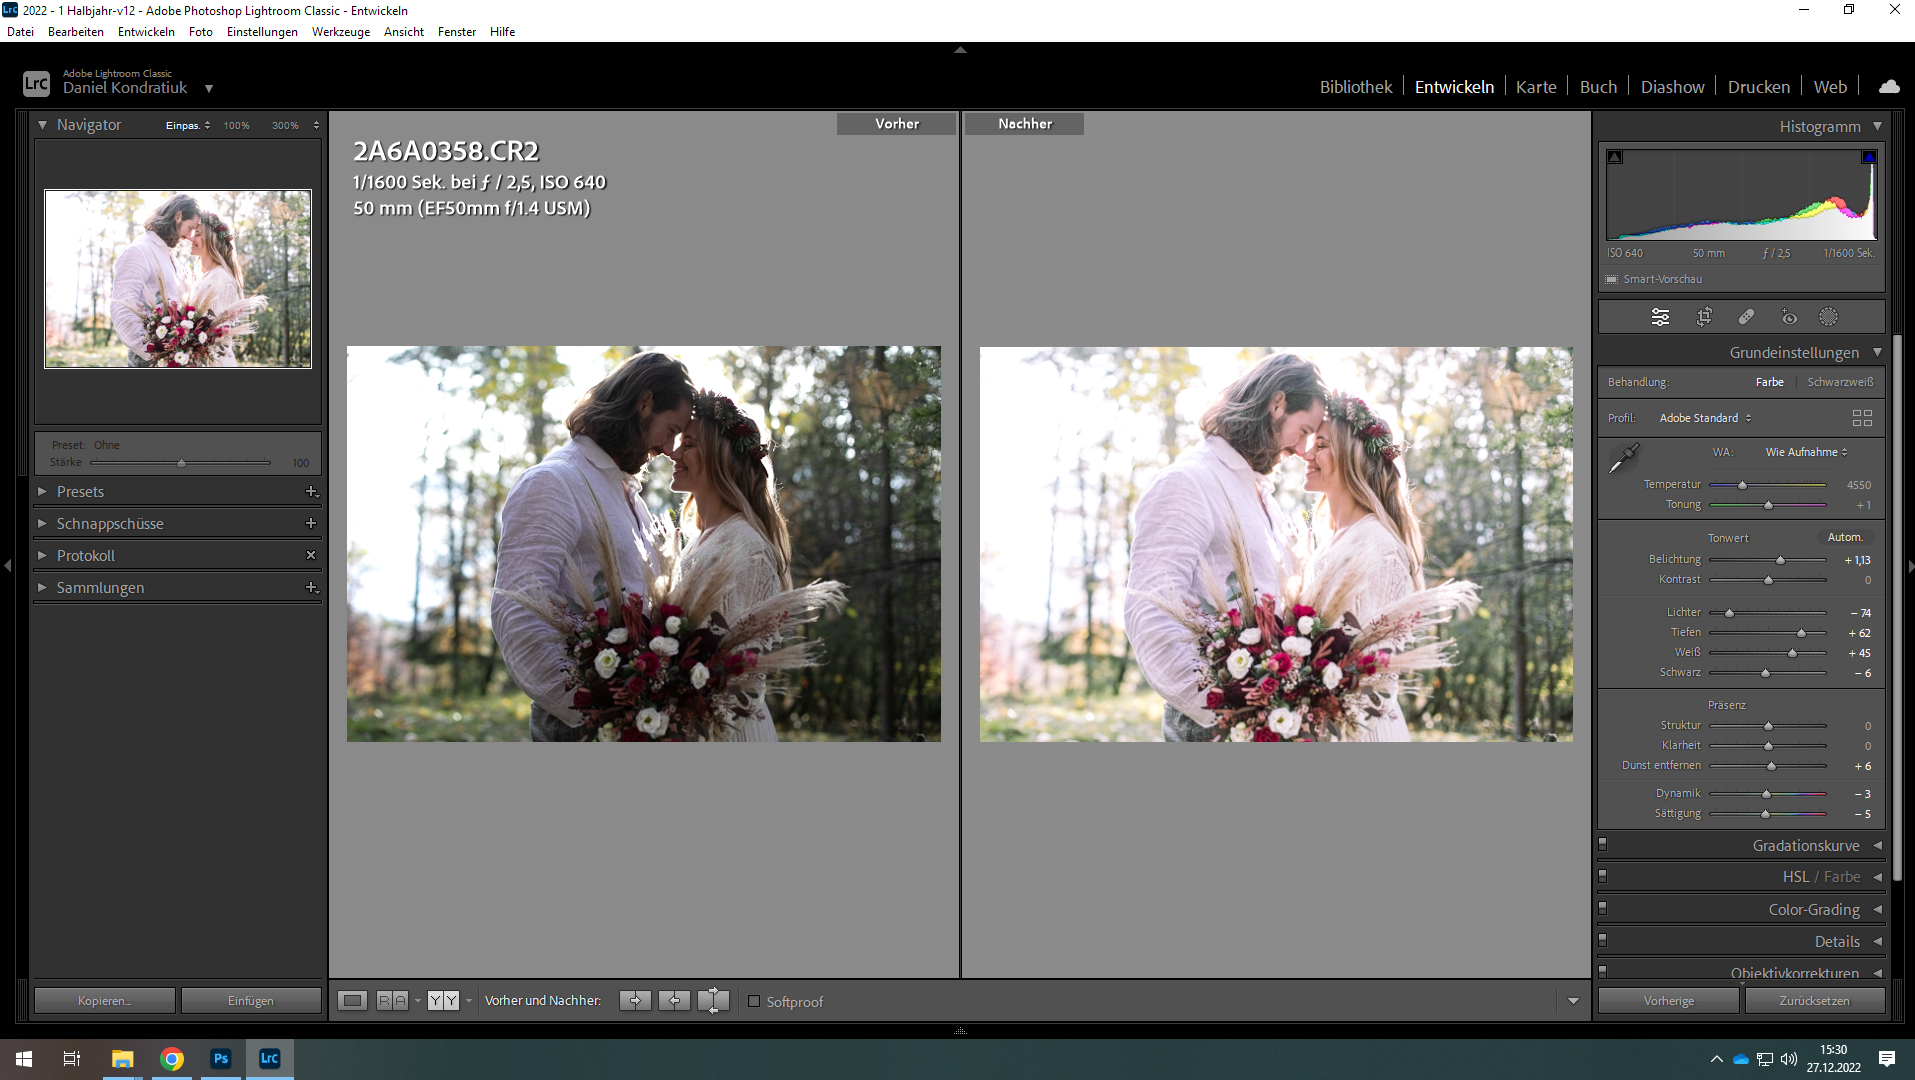This screenshot has height=1080, width=1915.
Task: Open the Adobe Standard profile dropdown
Action: point(1705,418)
